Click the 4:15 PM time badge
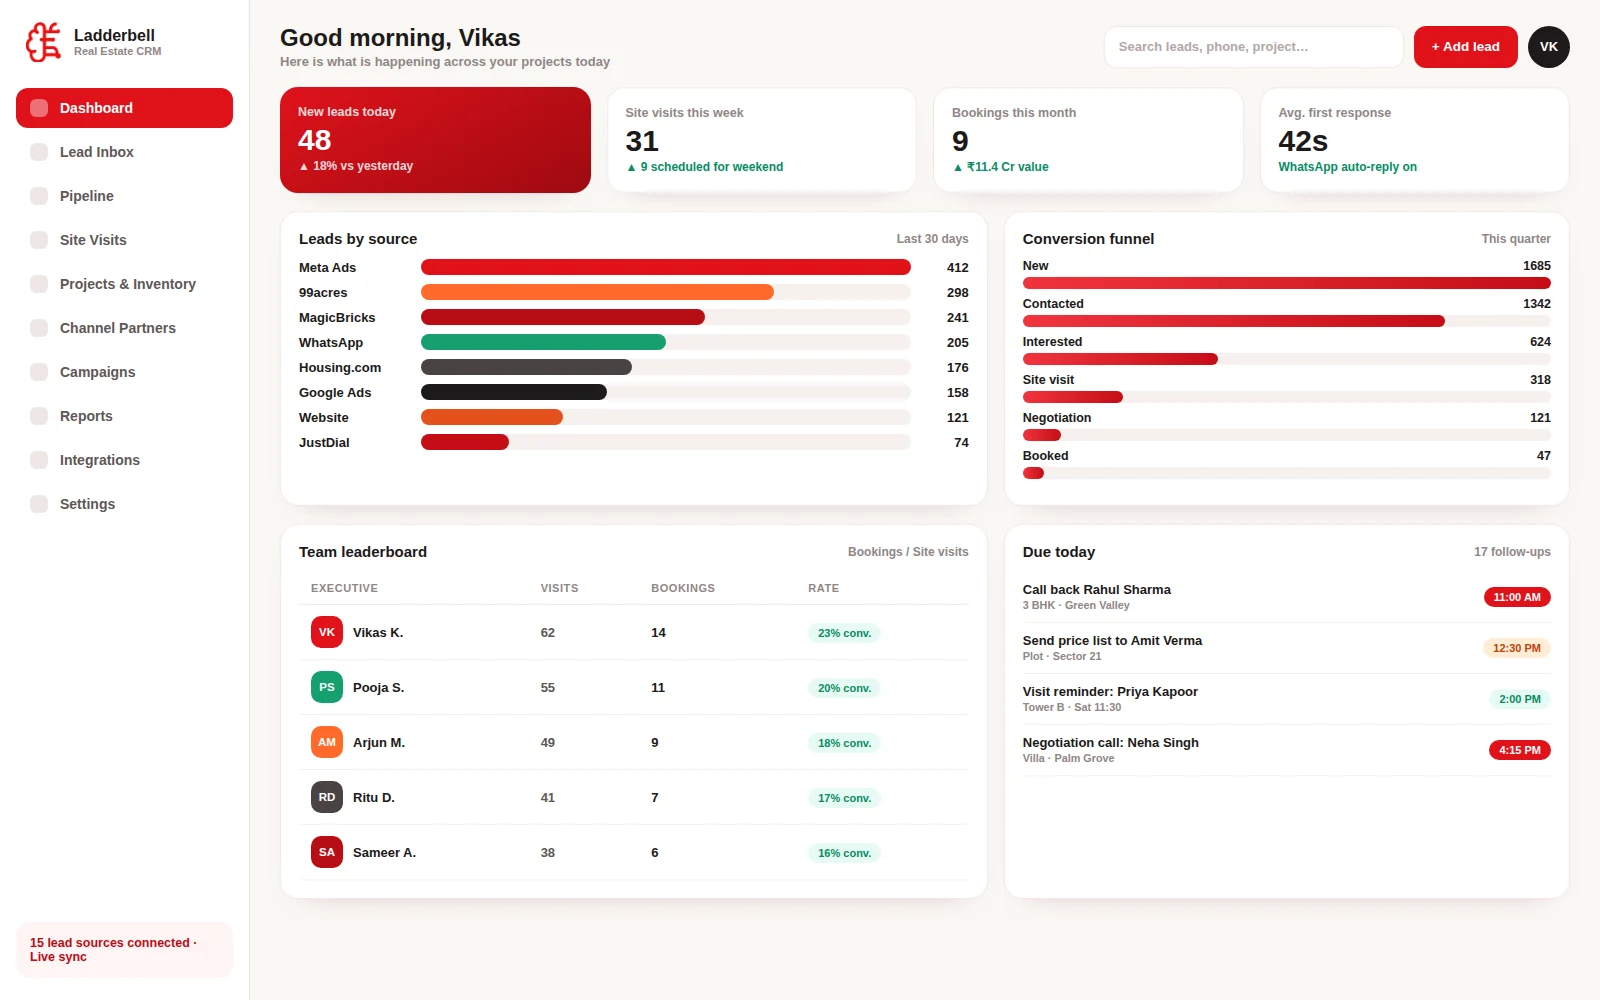This screenshot has width=1600, height=1000. 1520,750
